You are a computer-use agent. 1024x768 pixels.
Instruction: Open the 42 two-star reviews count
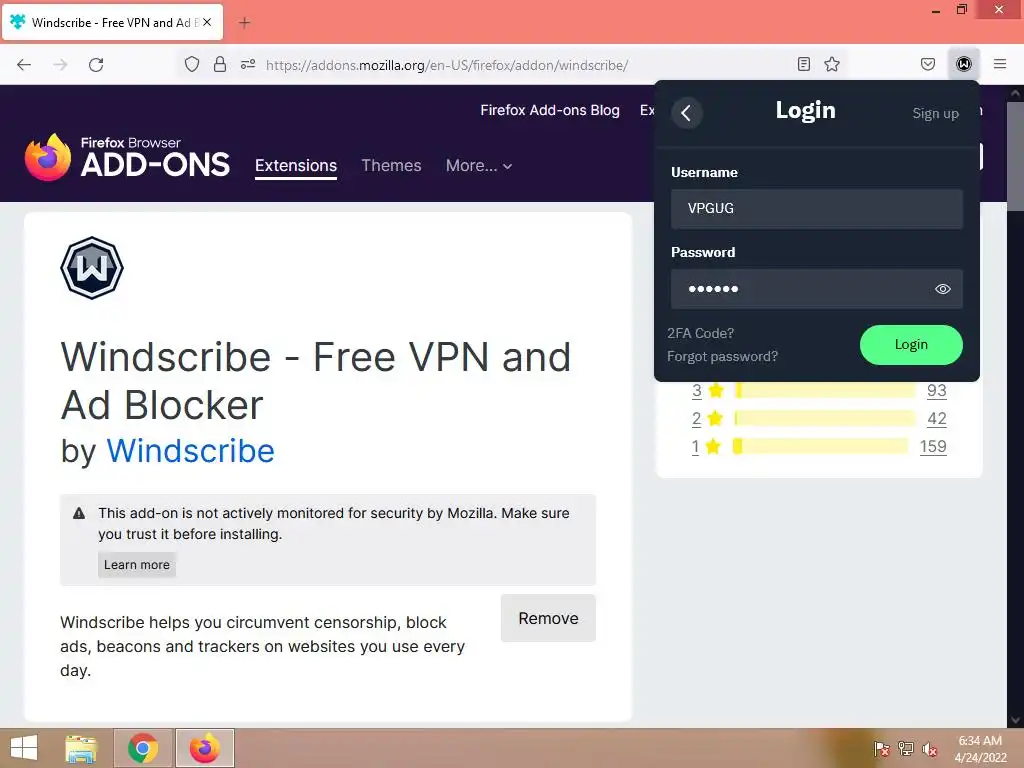936,419
